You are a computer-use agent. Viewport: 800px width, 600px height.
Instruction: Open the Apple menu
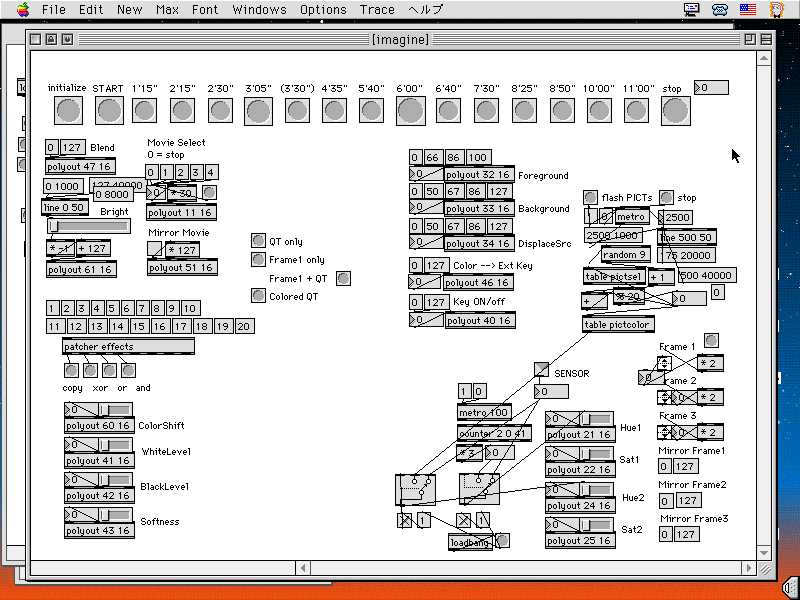coord(23,9)
